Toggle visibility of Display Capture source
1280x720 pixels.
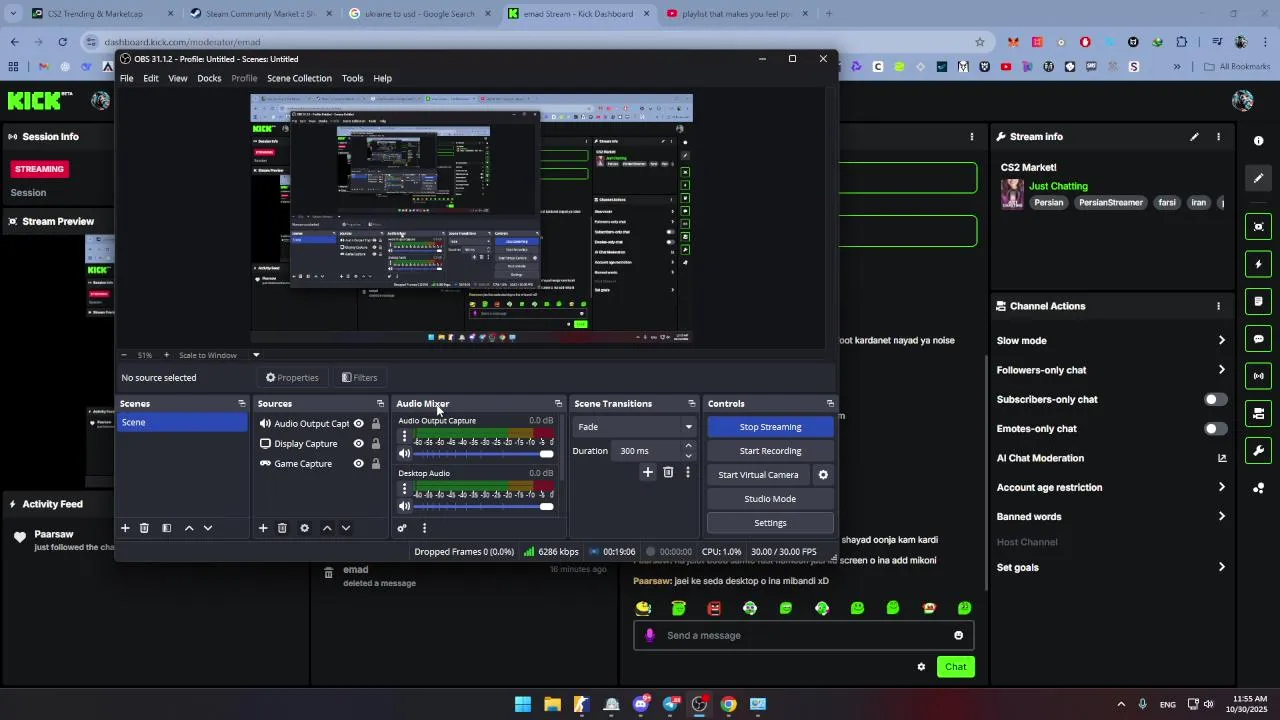point(358,444)
